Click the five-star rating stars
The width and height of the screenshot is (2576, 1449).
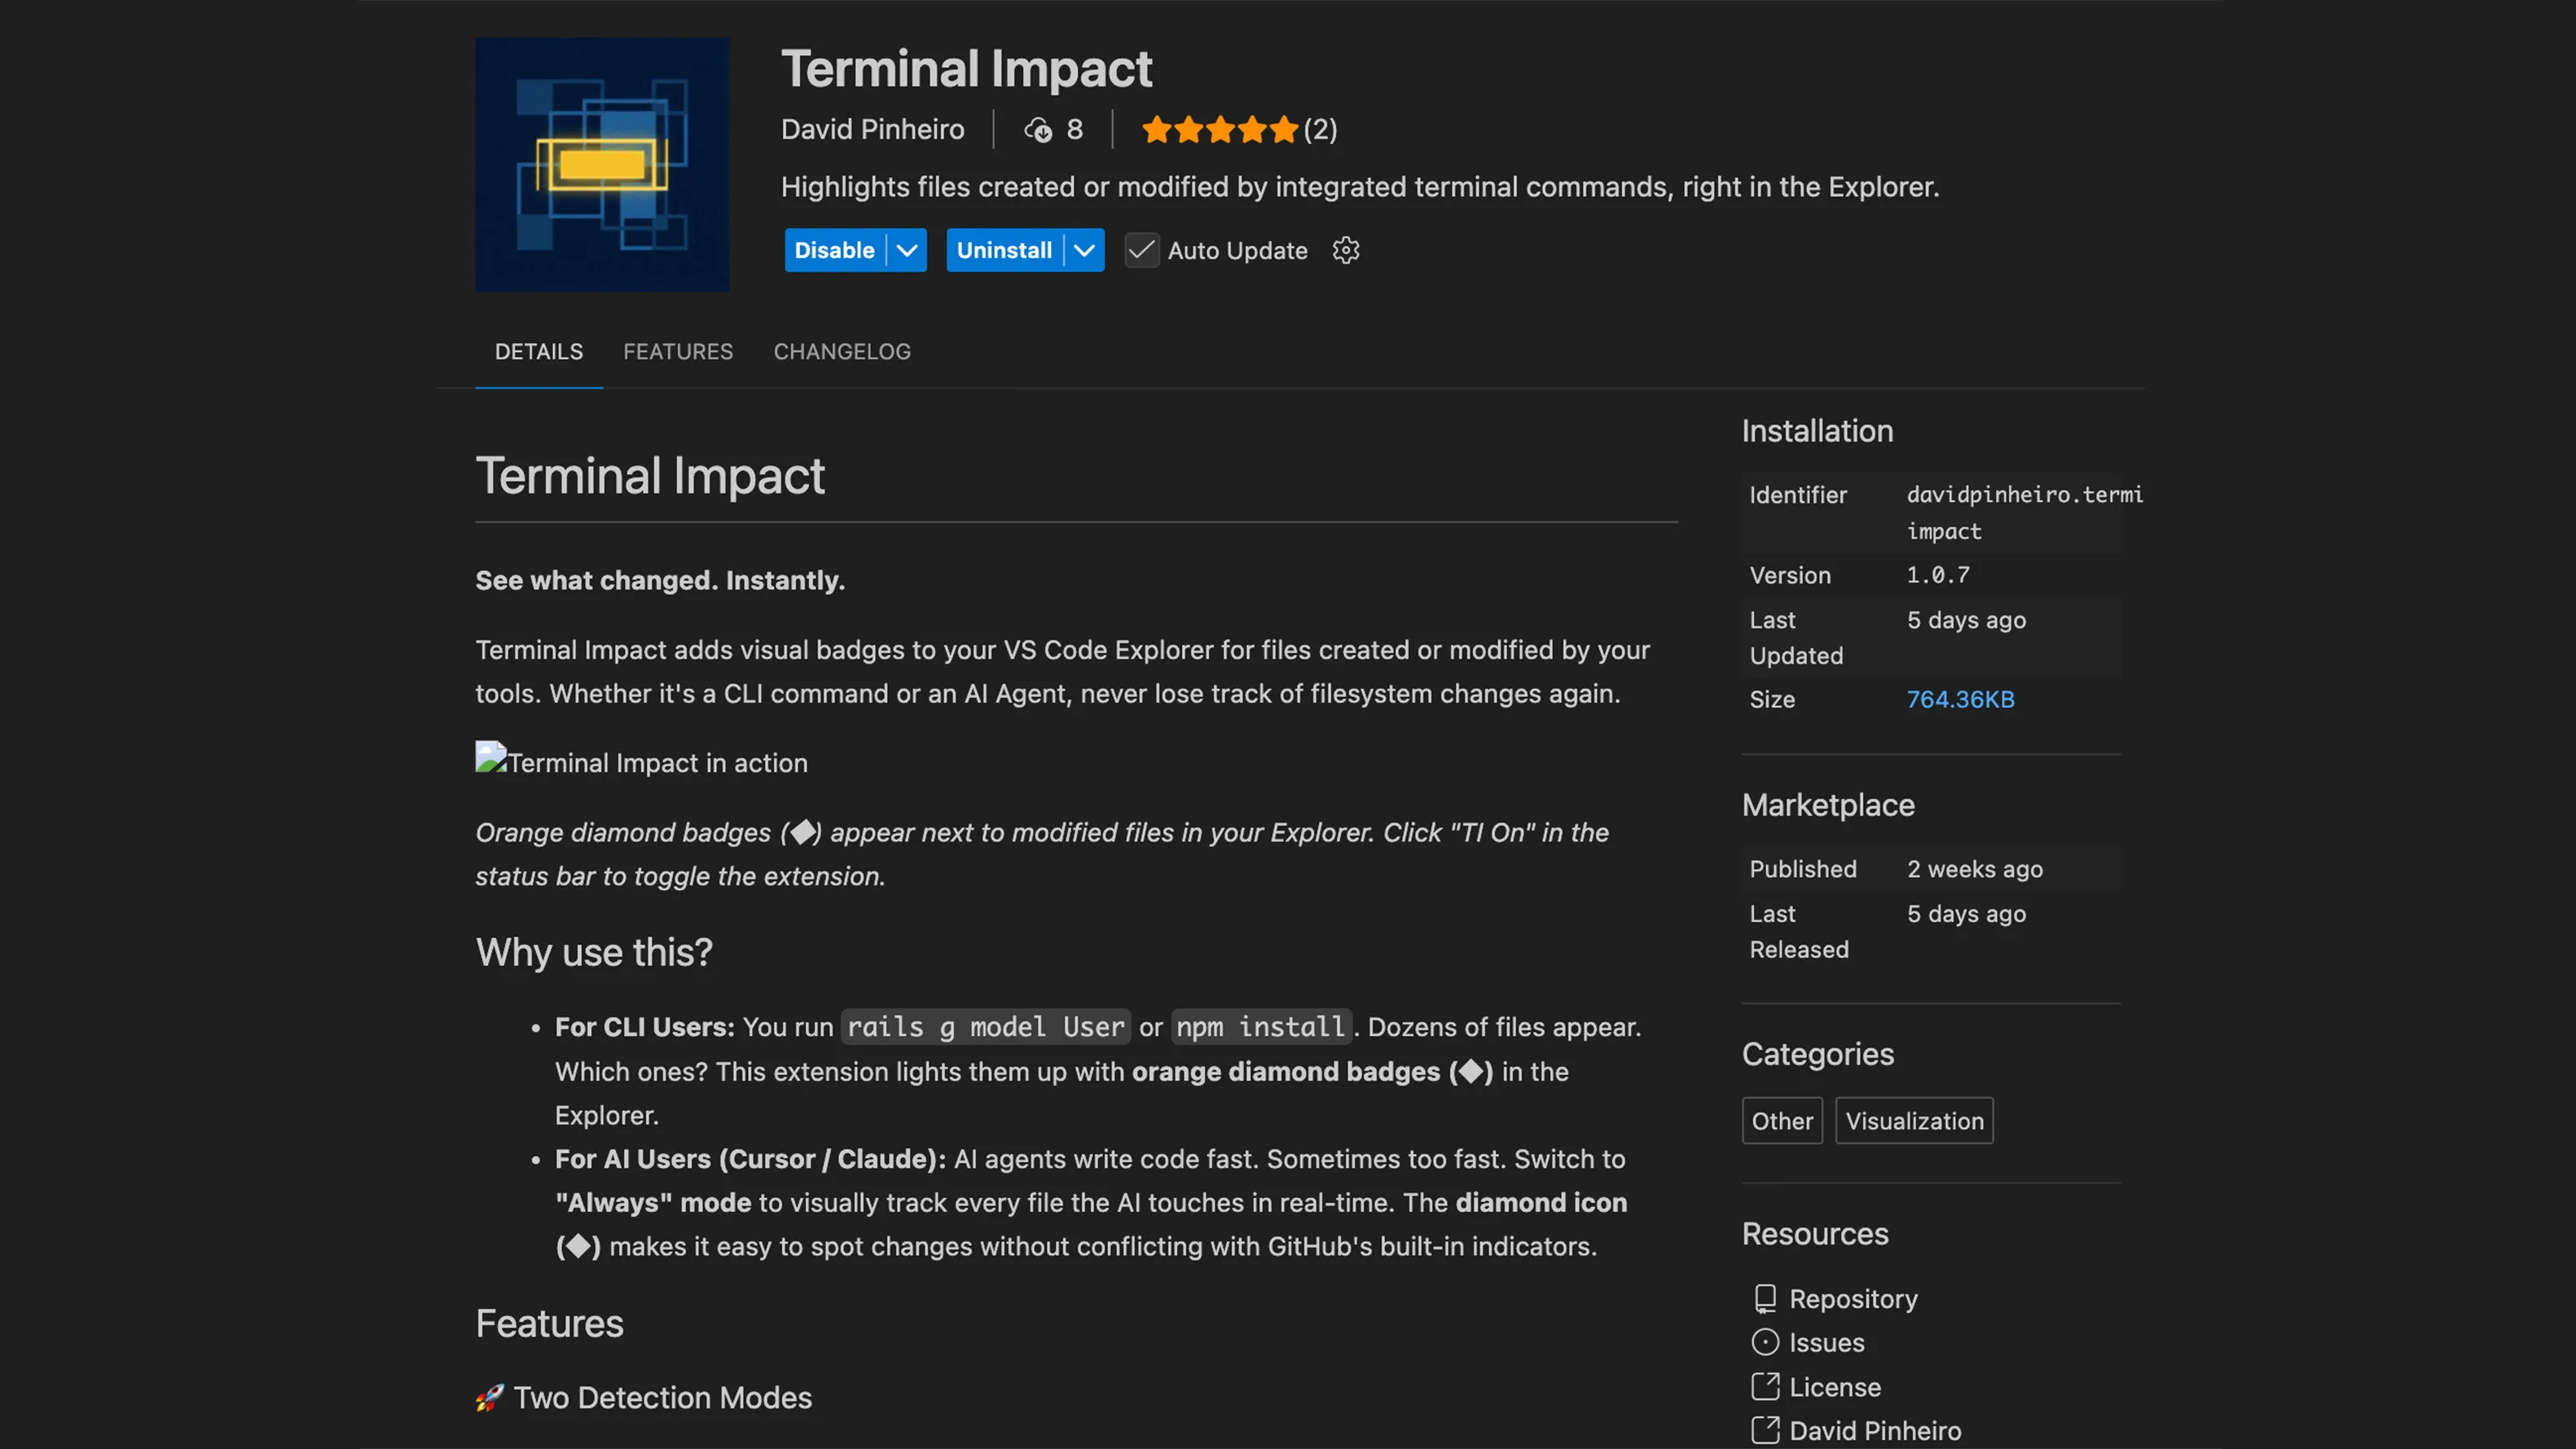click(1219, 129)
